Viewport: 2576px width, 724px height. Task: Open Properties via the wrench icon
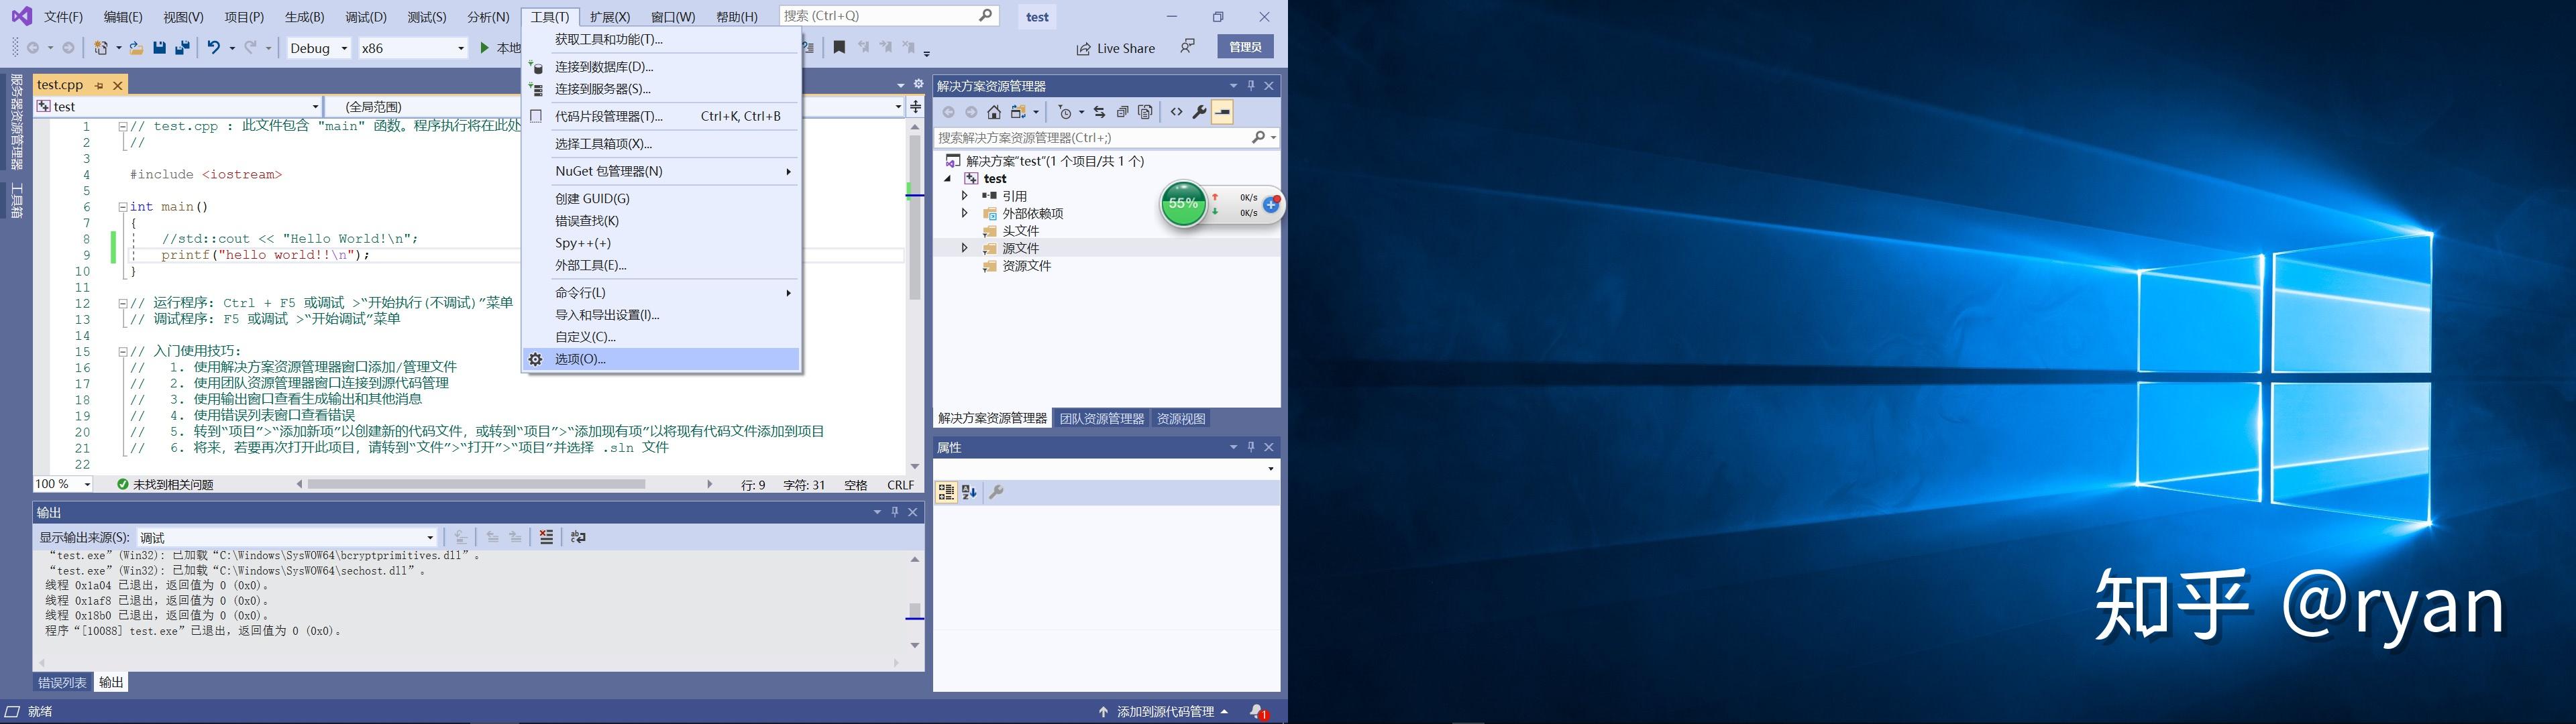tap(1199, 112)
